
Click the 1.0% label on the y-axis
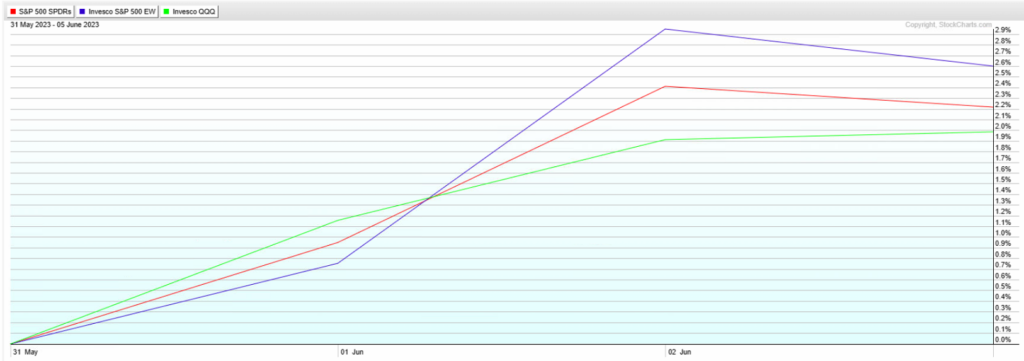pyautogui.click(x=1003, y=233)
